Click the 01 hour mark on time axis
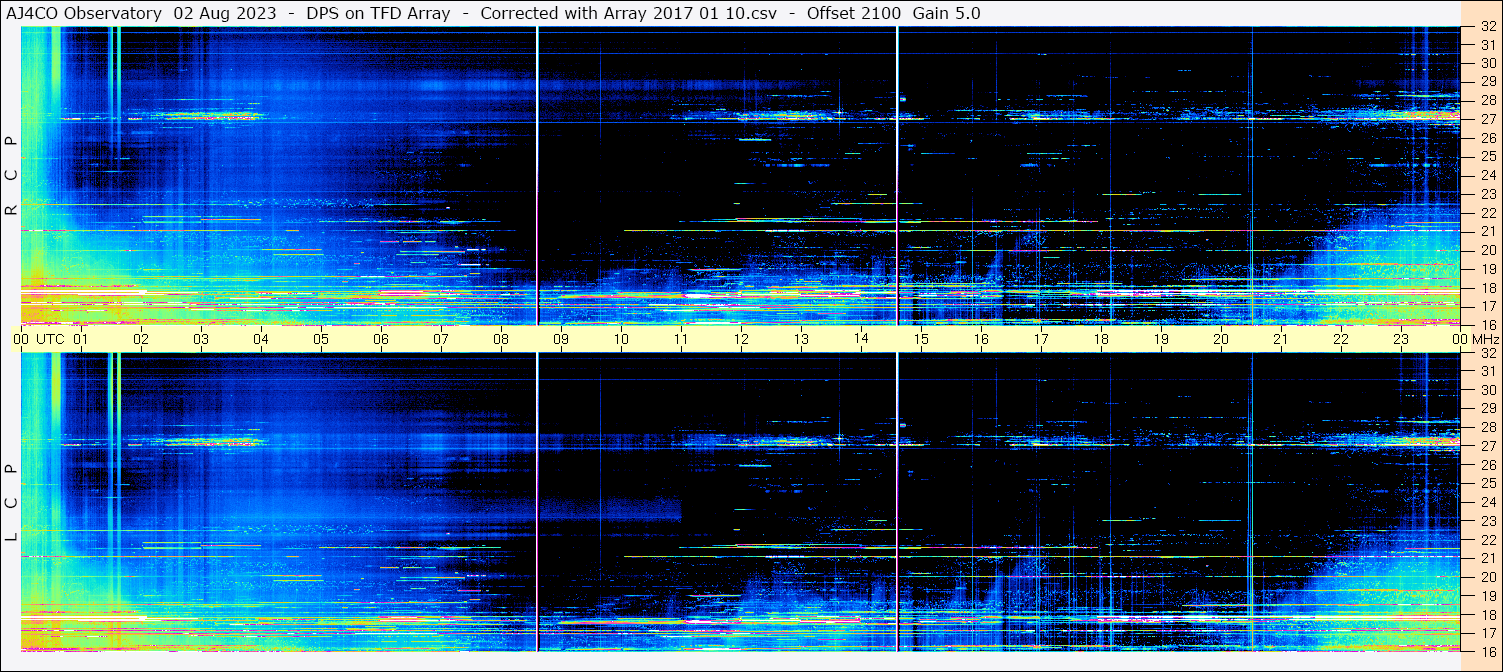This screenshot has height=672, width=1503. [81, 339]
